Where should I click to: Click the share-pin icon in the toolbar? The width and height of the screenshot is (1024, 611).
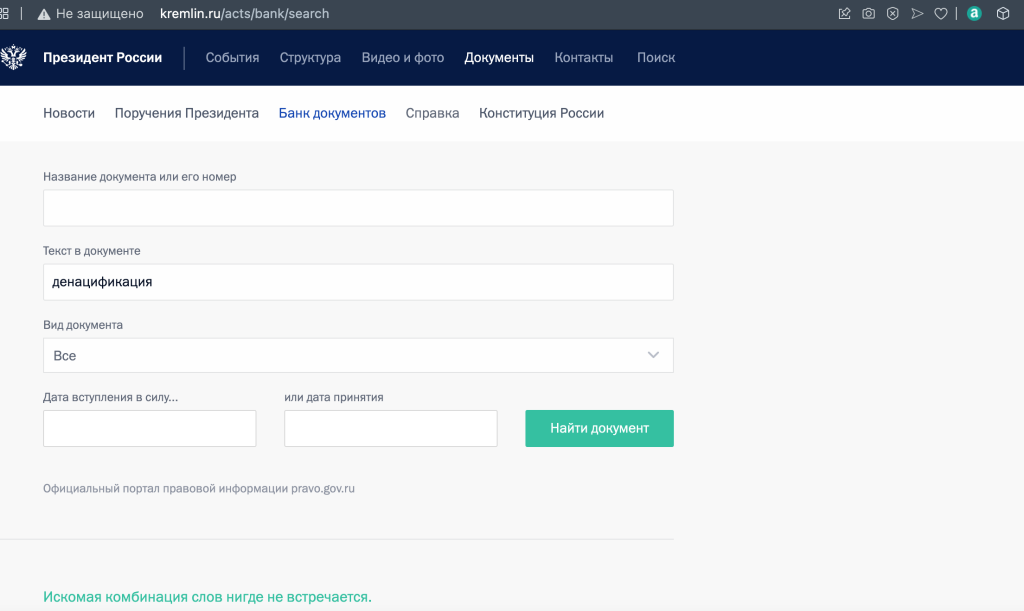coord(843,14)
